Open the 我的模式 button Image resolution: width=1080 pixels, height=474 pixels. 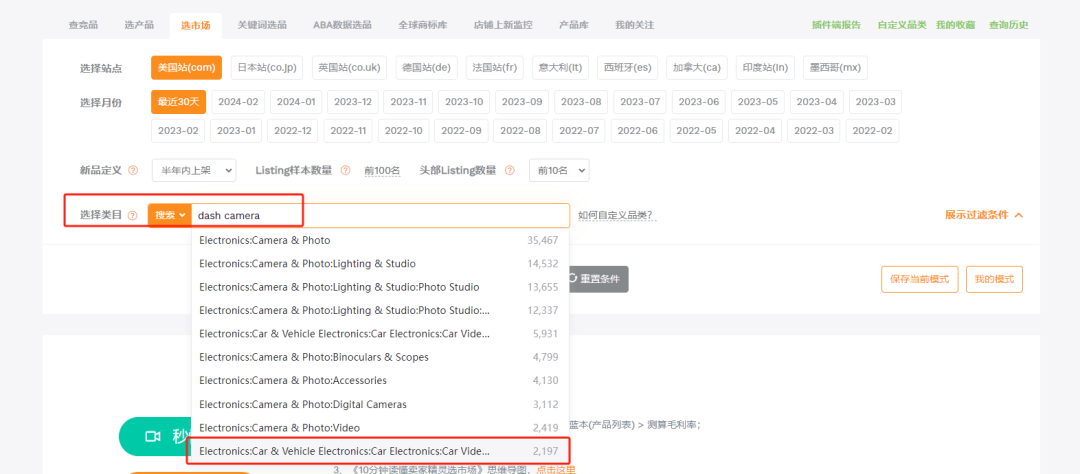click(994, 279)
